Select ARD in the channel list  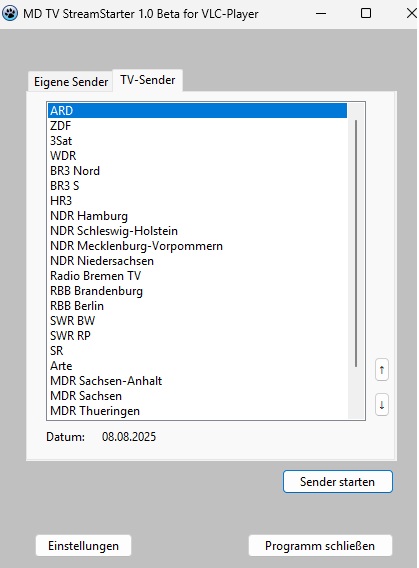[x=197, y=110]
